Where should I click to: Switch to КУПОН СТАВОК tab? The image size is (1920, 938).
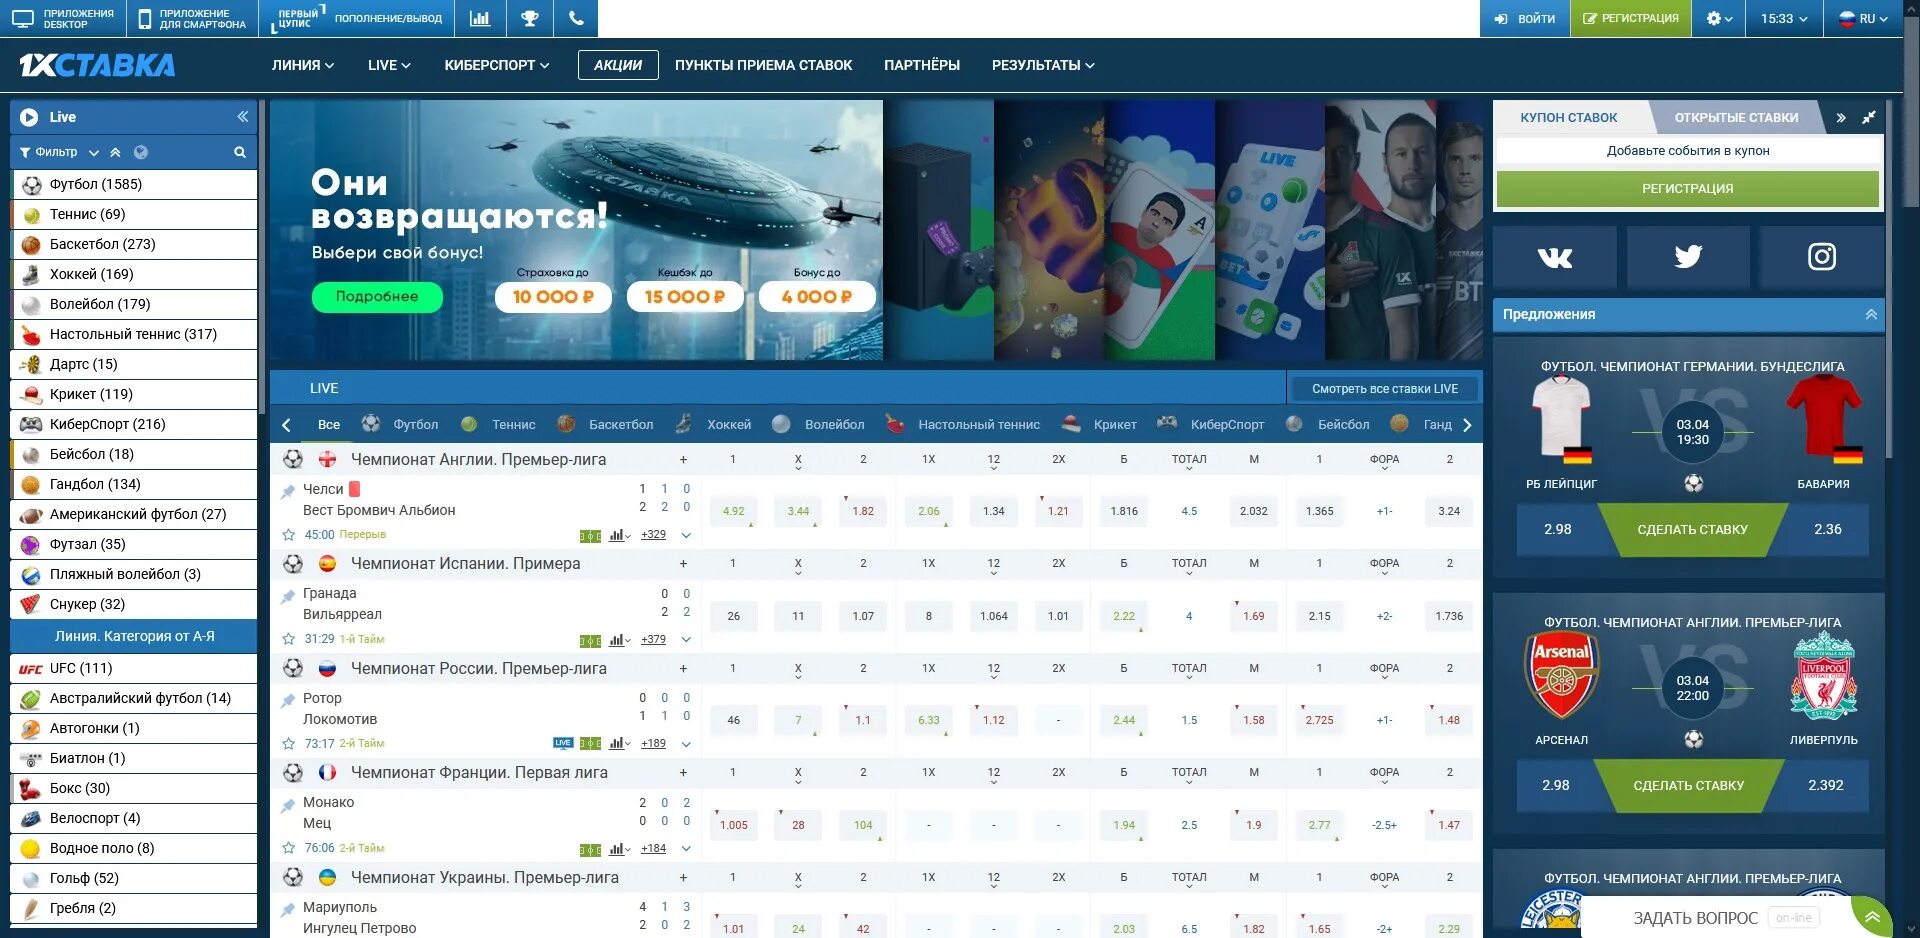pyautogui.click(x=1568, y=117)
